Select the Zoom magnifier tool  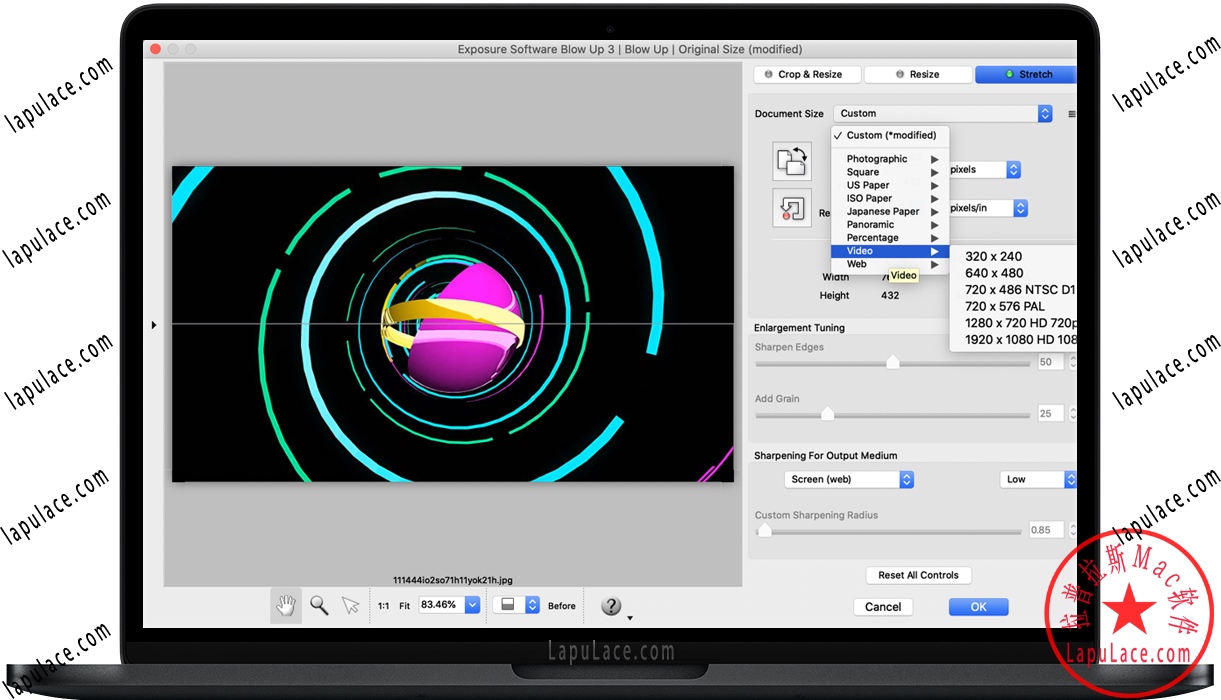(x=319, y=605)
